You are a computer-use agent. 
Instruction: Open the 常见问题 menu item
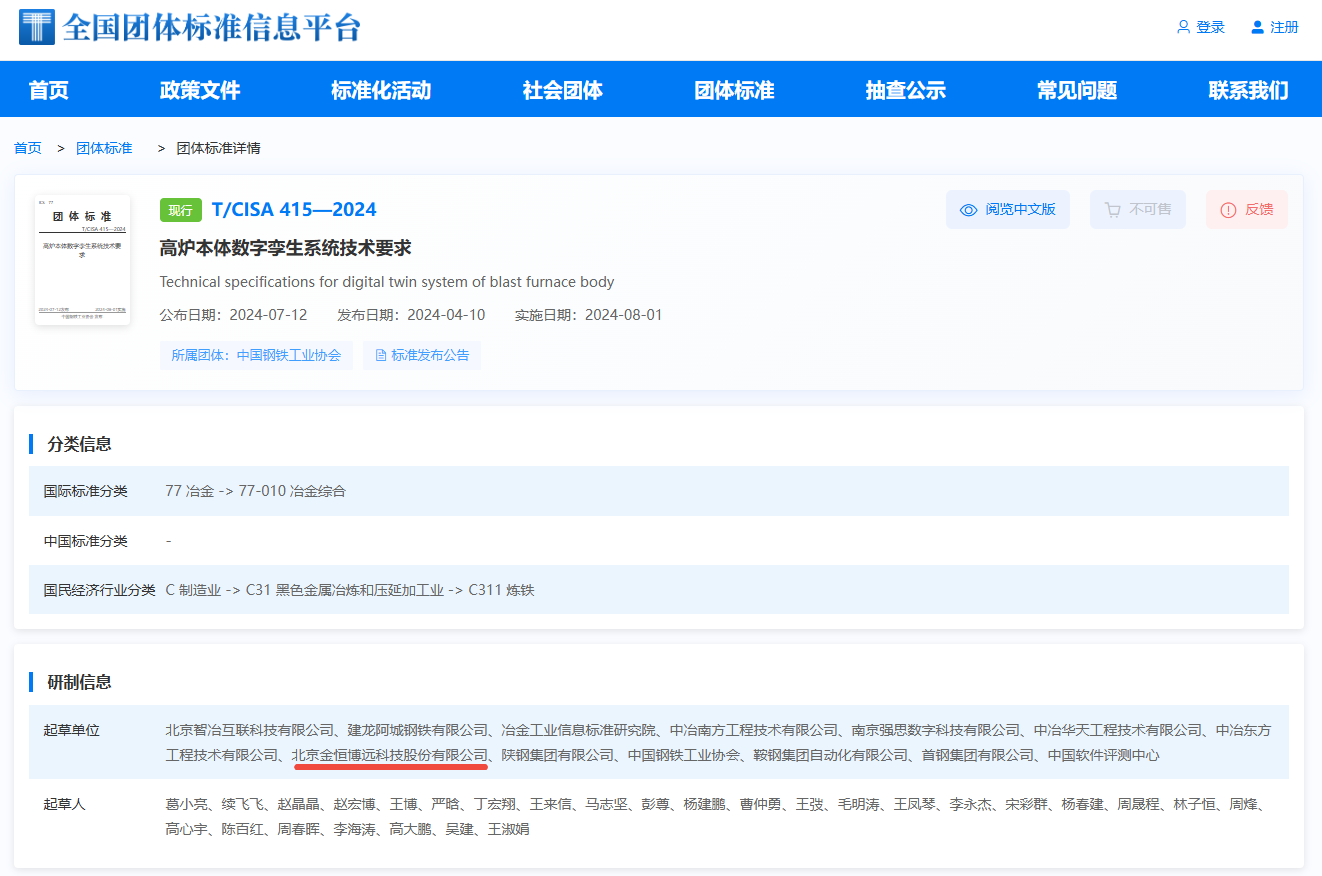point(1077,90)
